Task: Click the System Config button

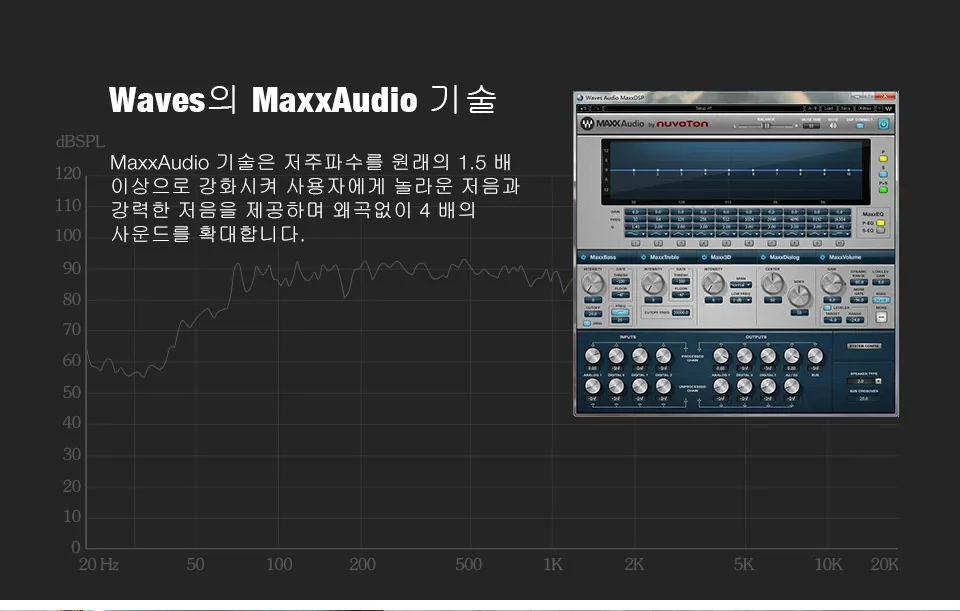Action: coord(864,346)
